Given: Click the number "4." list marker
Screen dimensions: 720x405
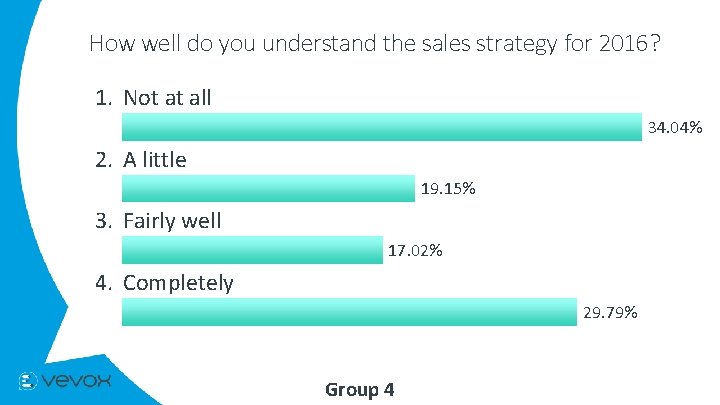Looking at the screenshot, I should [103, 283].
